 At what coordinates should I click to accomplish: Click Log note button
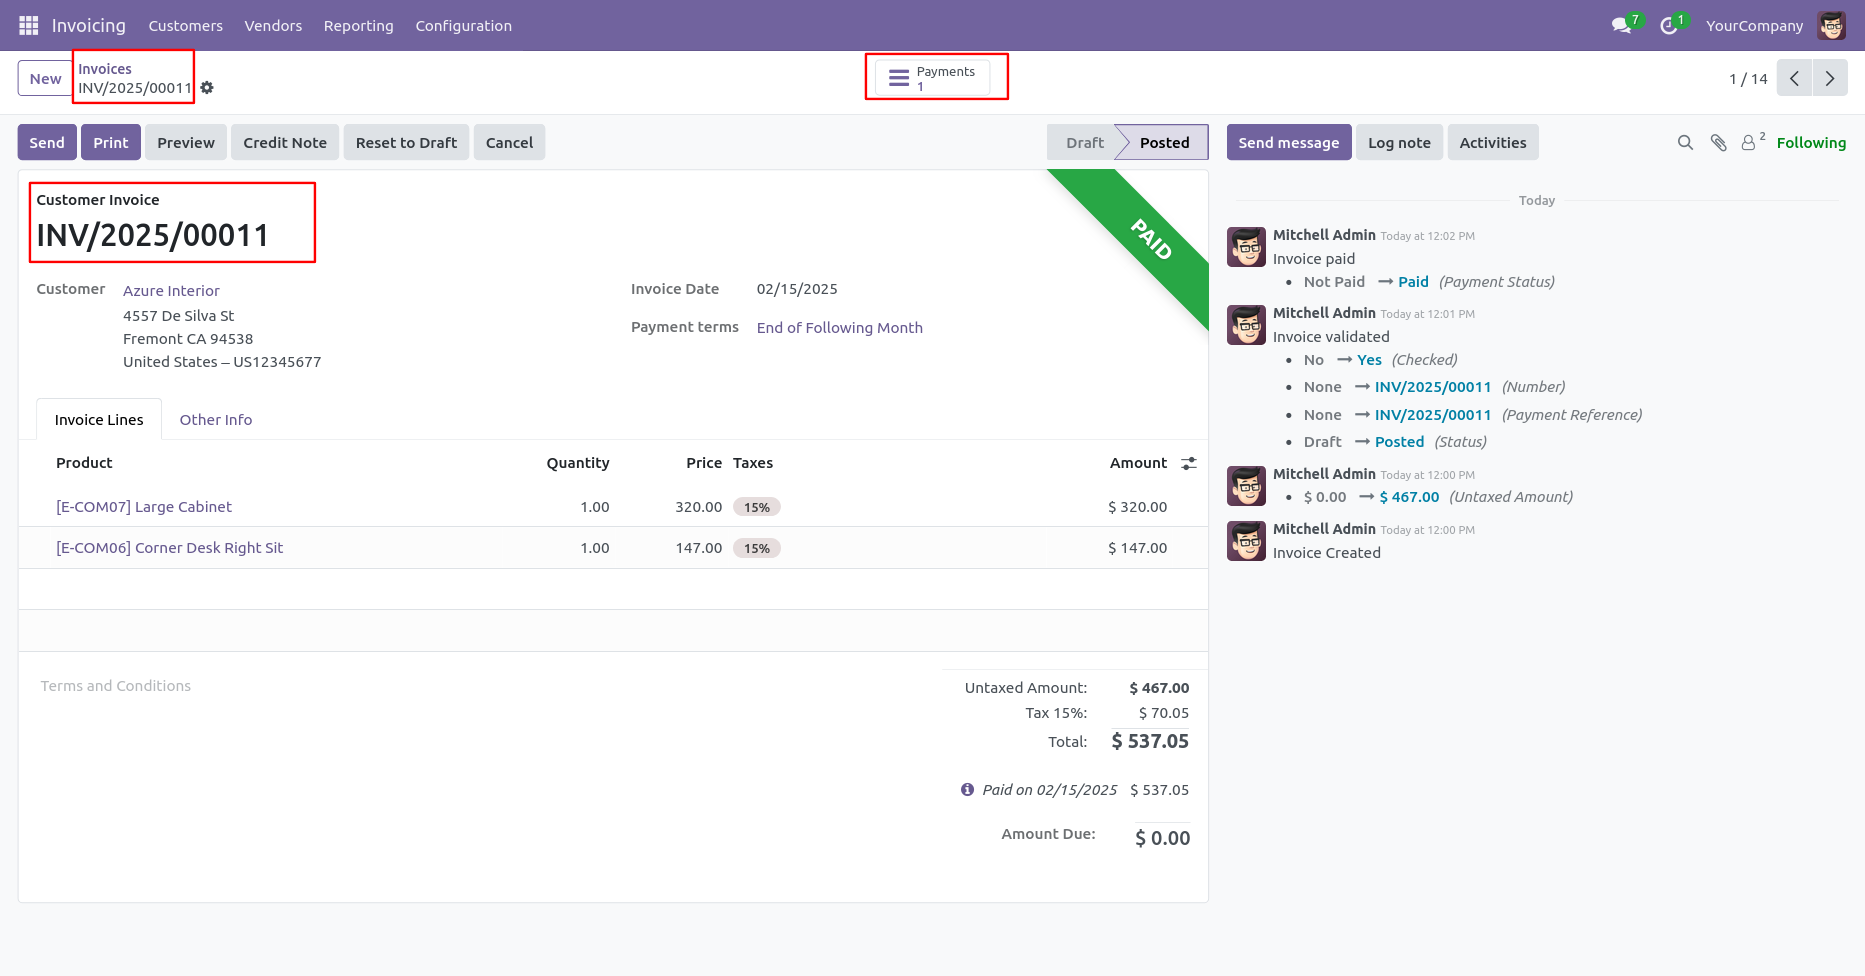[1399, 142]
